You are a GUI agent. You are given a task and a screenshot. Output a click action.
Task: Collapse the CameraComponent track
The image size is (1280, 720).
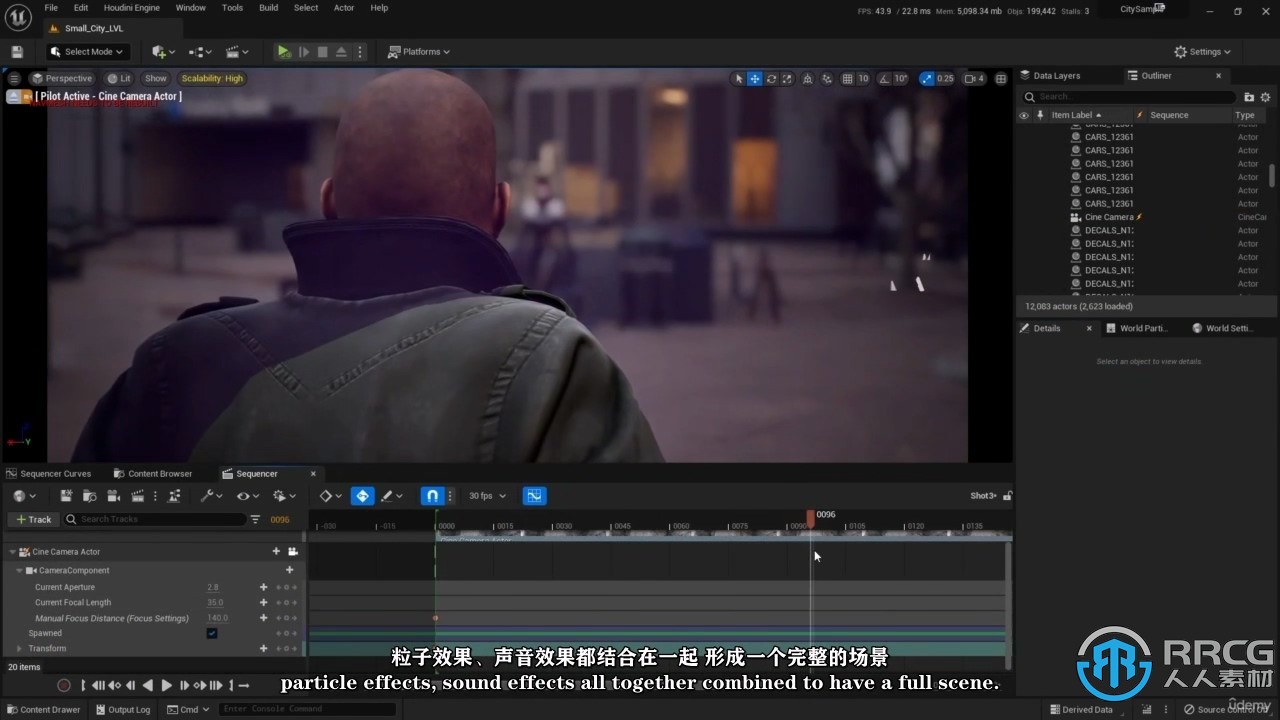click(19, 571)
